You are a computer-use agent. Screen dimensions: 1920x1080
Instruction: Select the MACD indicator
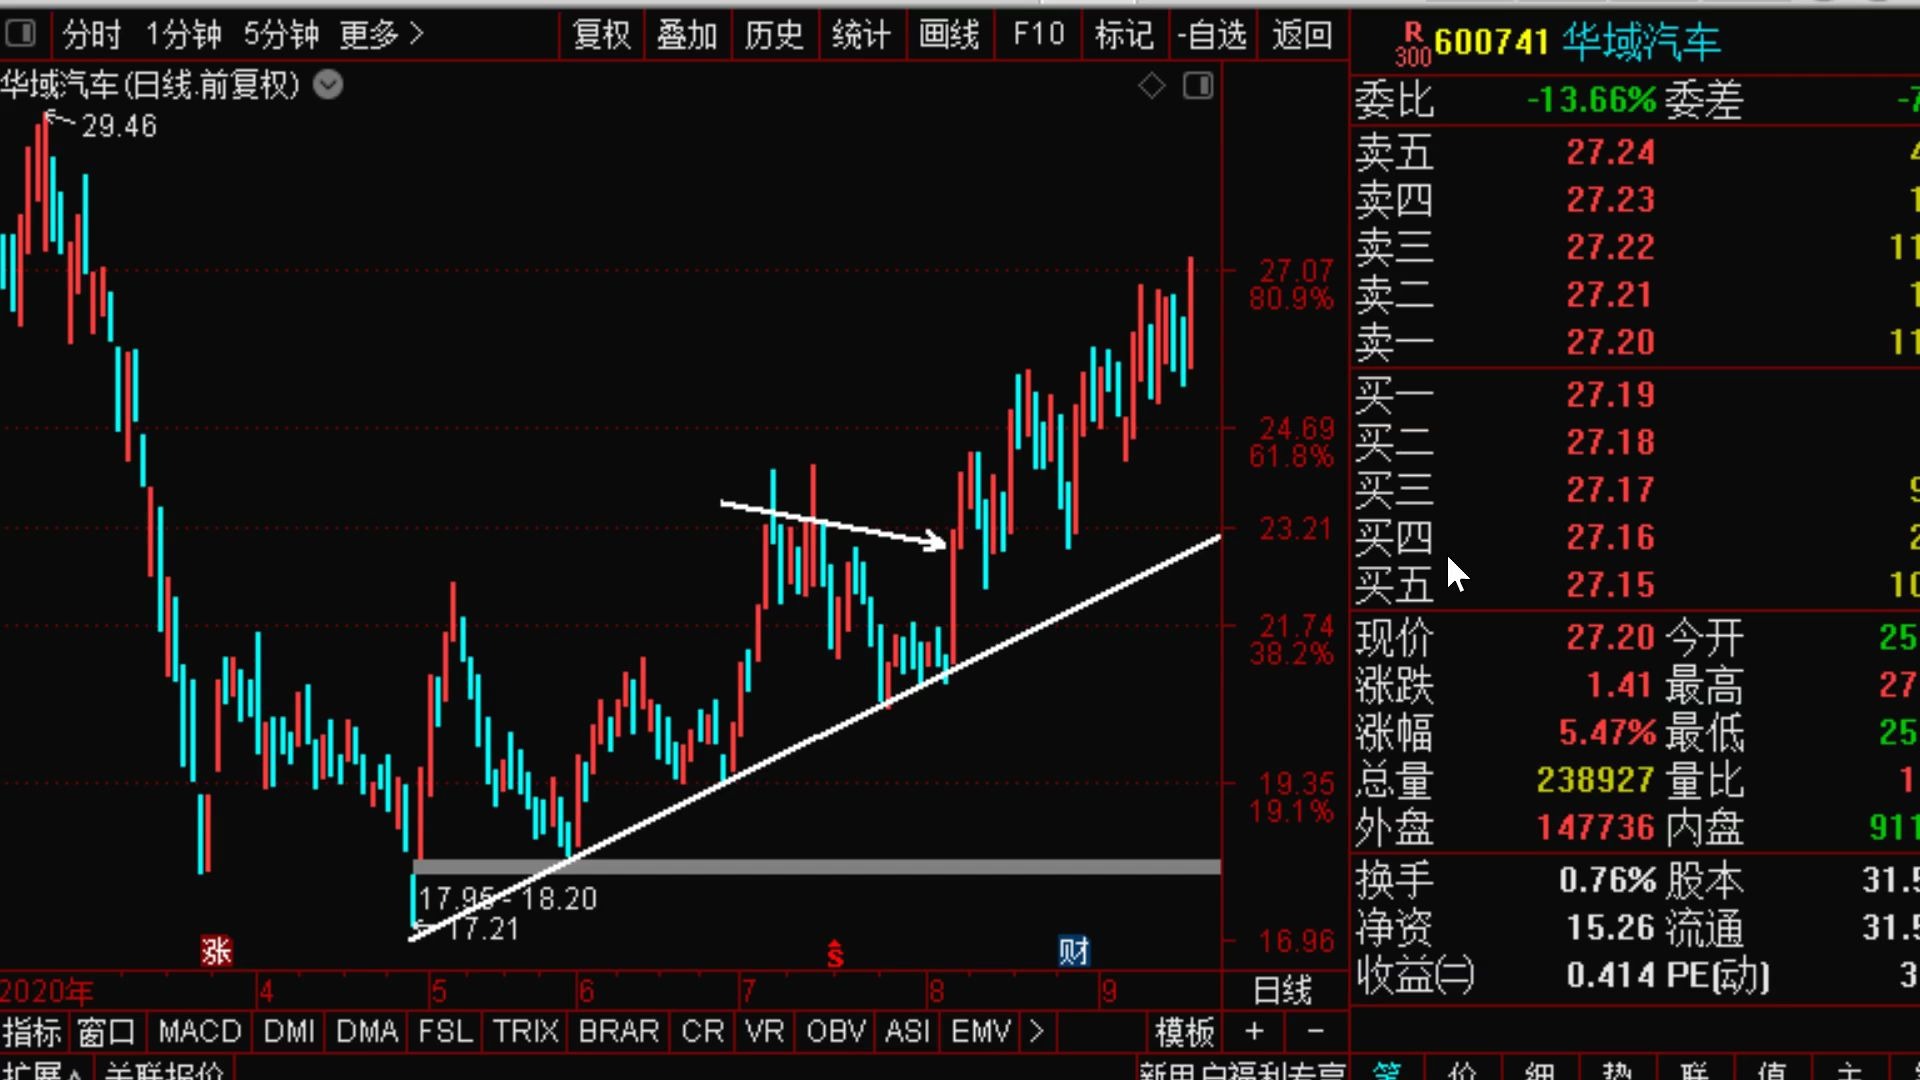click(x=200, y=1032)
